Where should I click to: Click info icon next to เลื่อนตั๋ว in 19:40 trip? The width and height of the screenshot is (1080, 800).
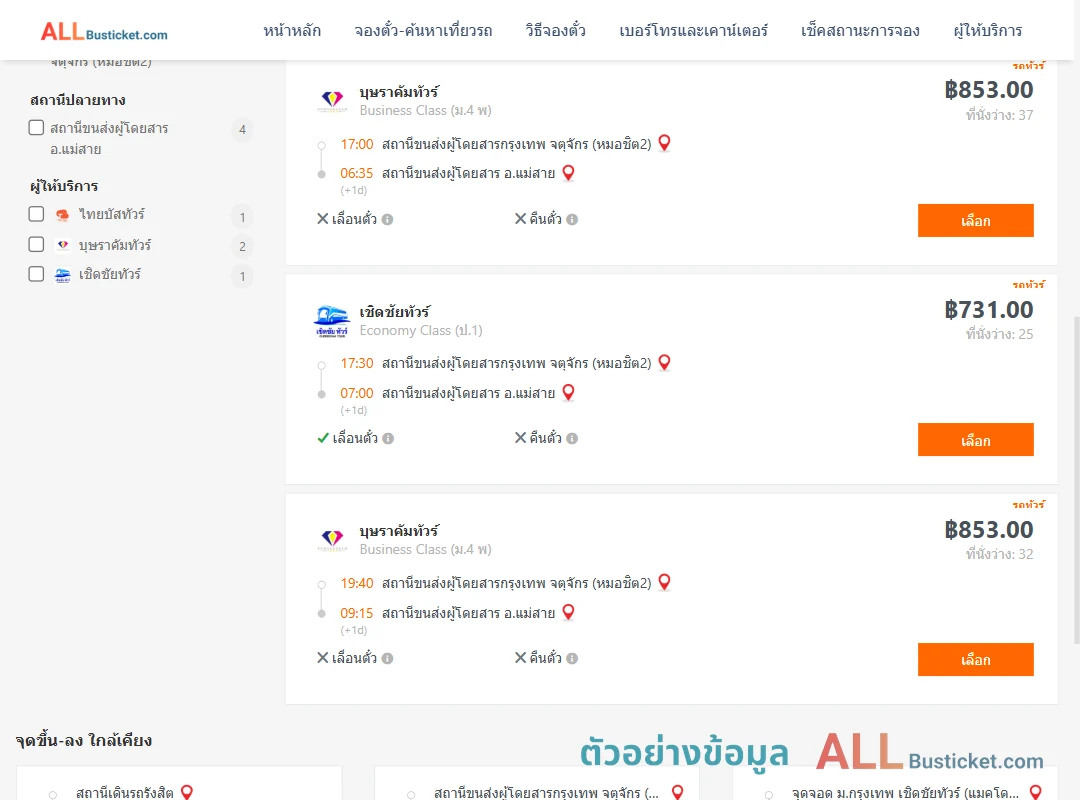[388, 658]
